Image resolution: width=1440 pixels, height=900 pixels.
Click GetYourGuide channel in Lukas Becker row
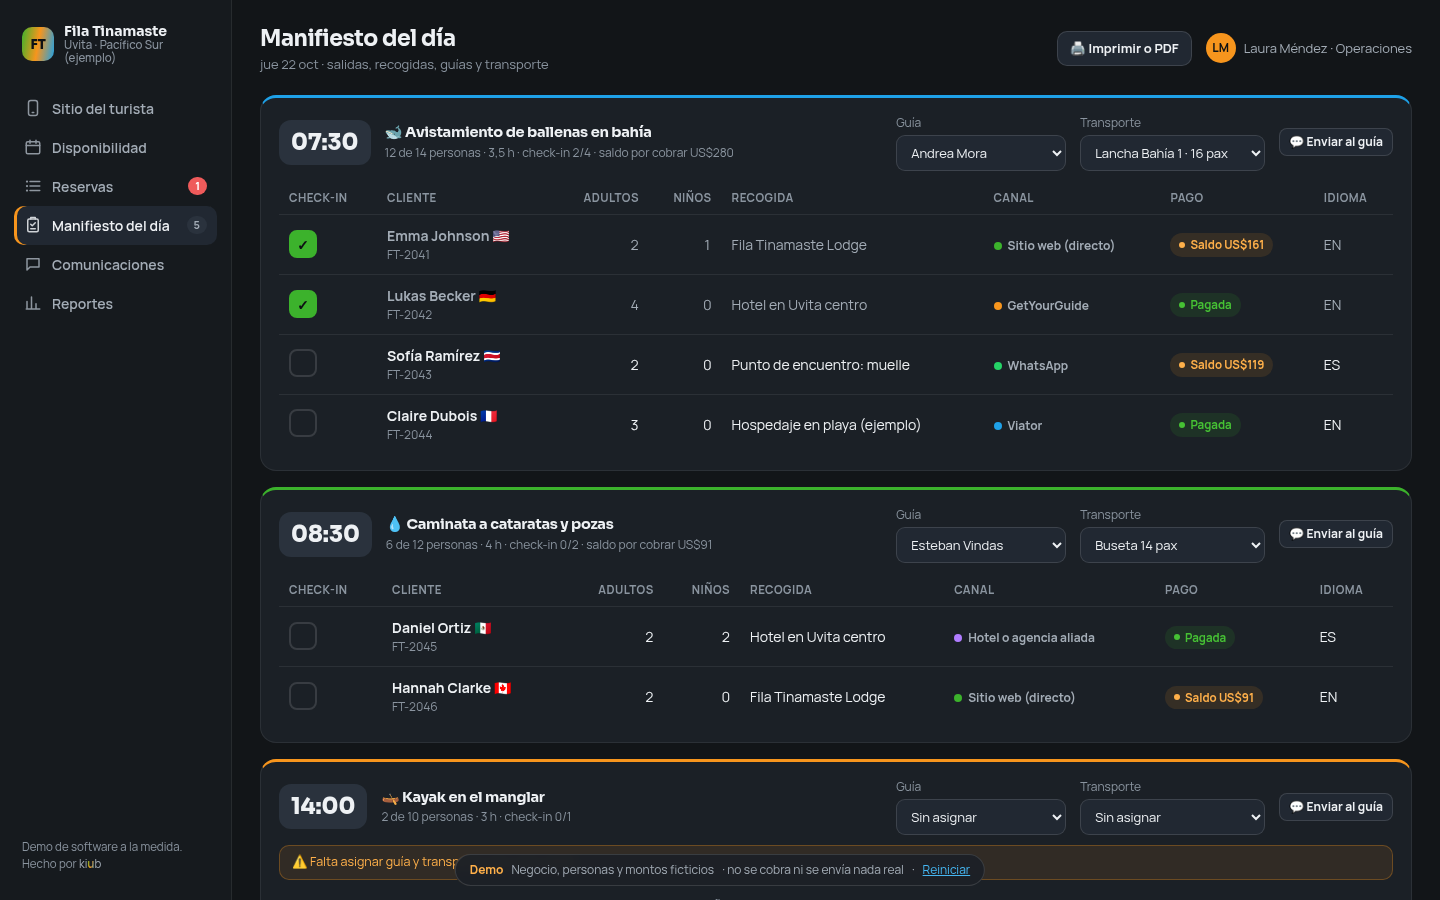click(1041, 306)
